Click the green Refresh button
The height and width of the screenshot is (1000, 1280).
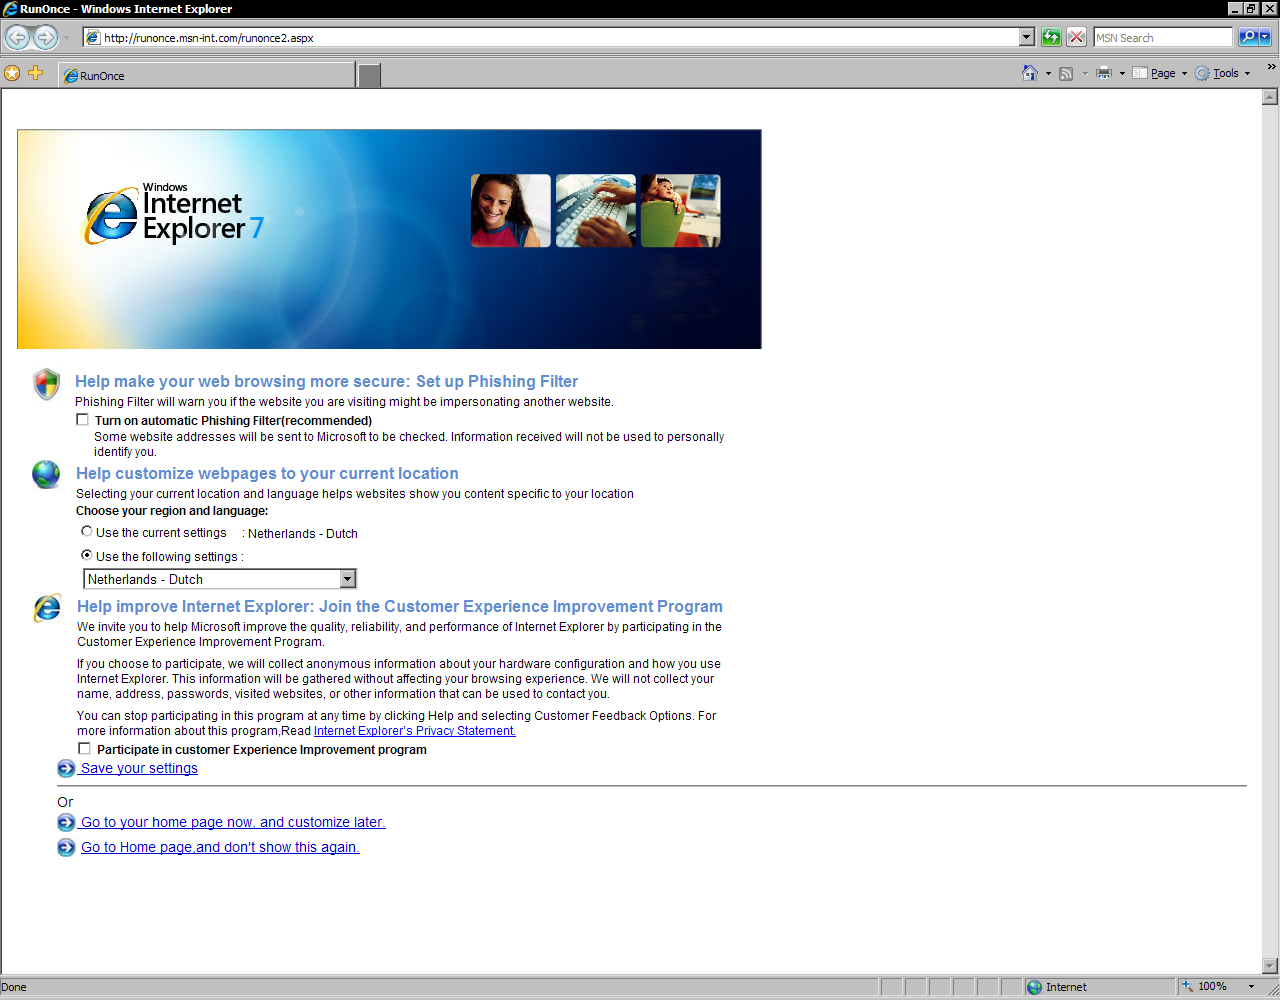click(x=1051, y=38)
